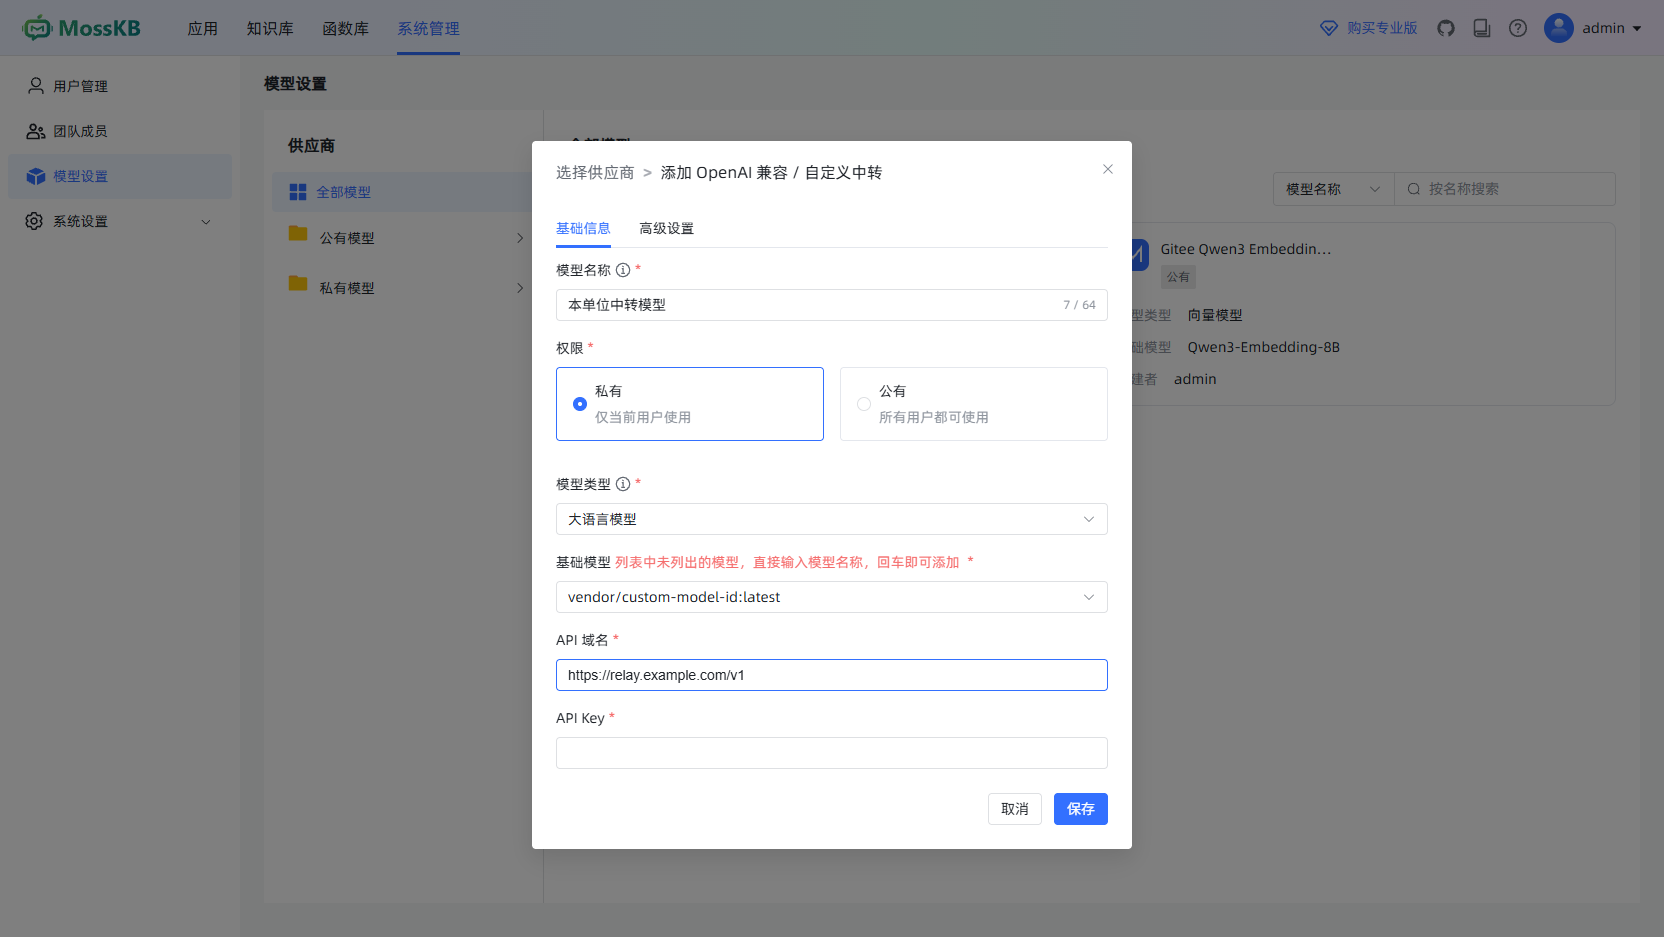Click the API Key input field
Image resolution: width=1664 pixels, height=937 pixels.
[832, 753]
